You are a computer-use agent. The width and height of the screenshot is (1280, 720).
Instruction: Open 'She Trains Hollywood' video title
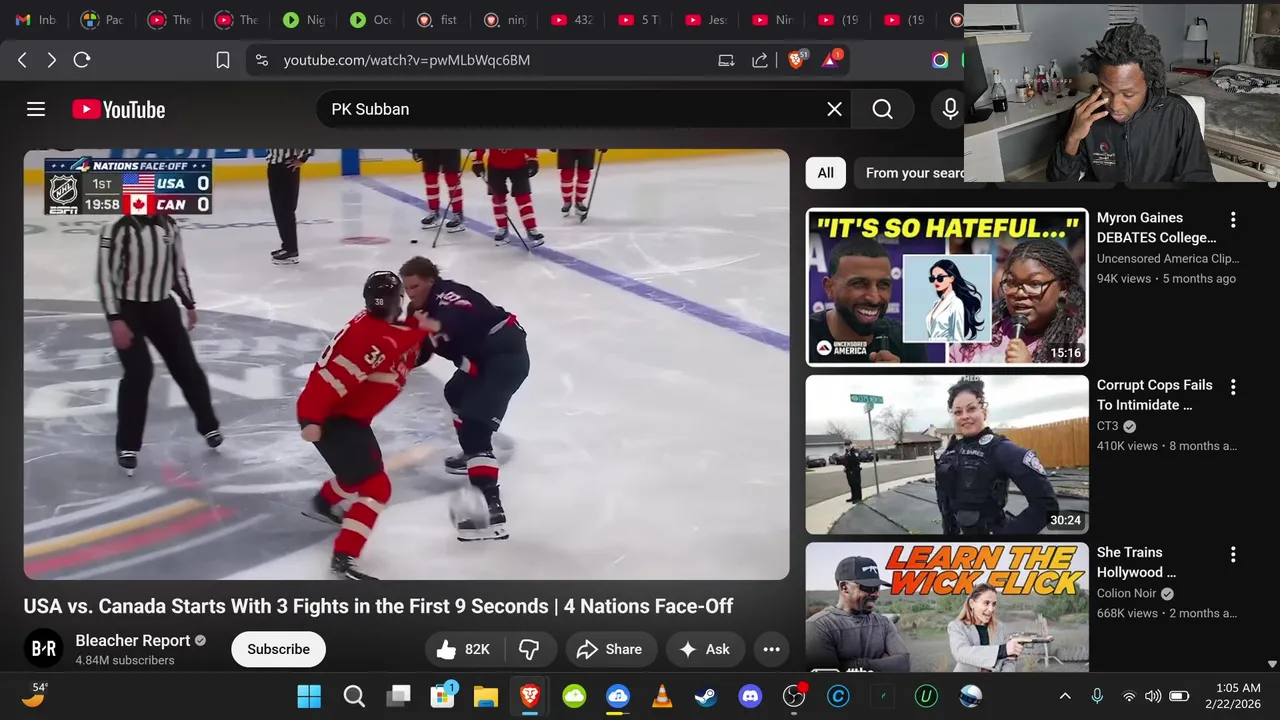click(1137, 562)
